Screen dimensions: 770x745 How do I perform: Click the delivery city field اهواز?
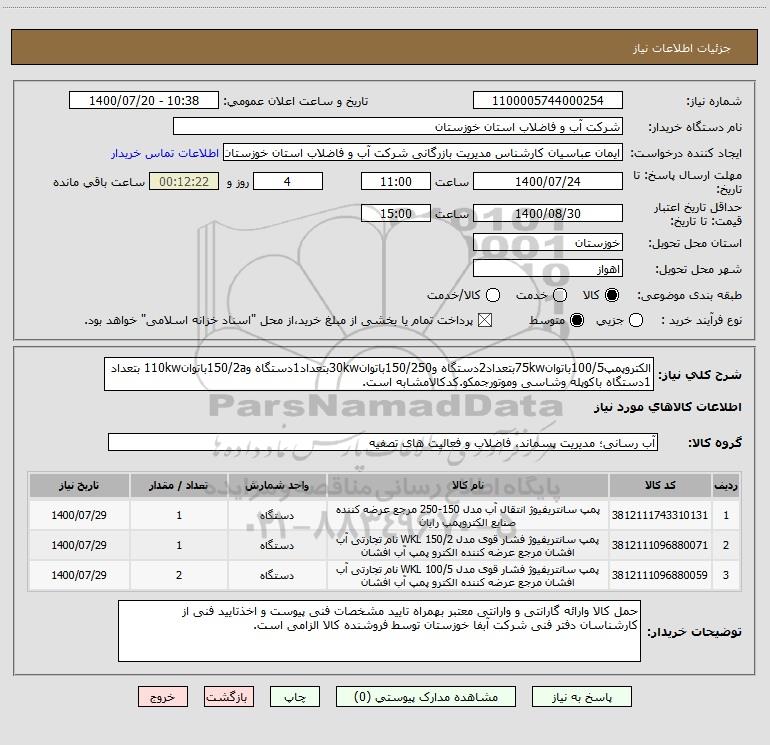tap(548, 269)
